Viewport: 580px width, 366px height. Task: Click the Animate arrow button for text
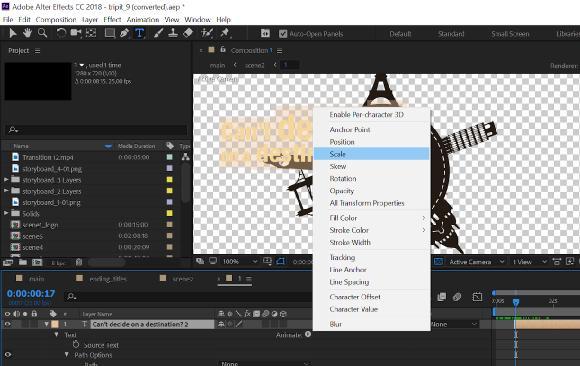tap(308, 334)
